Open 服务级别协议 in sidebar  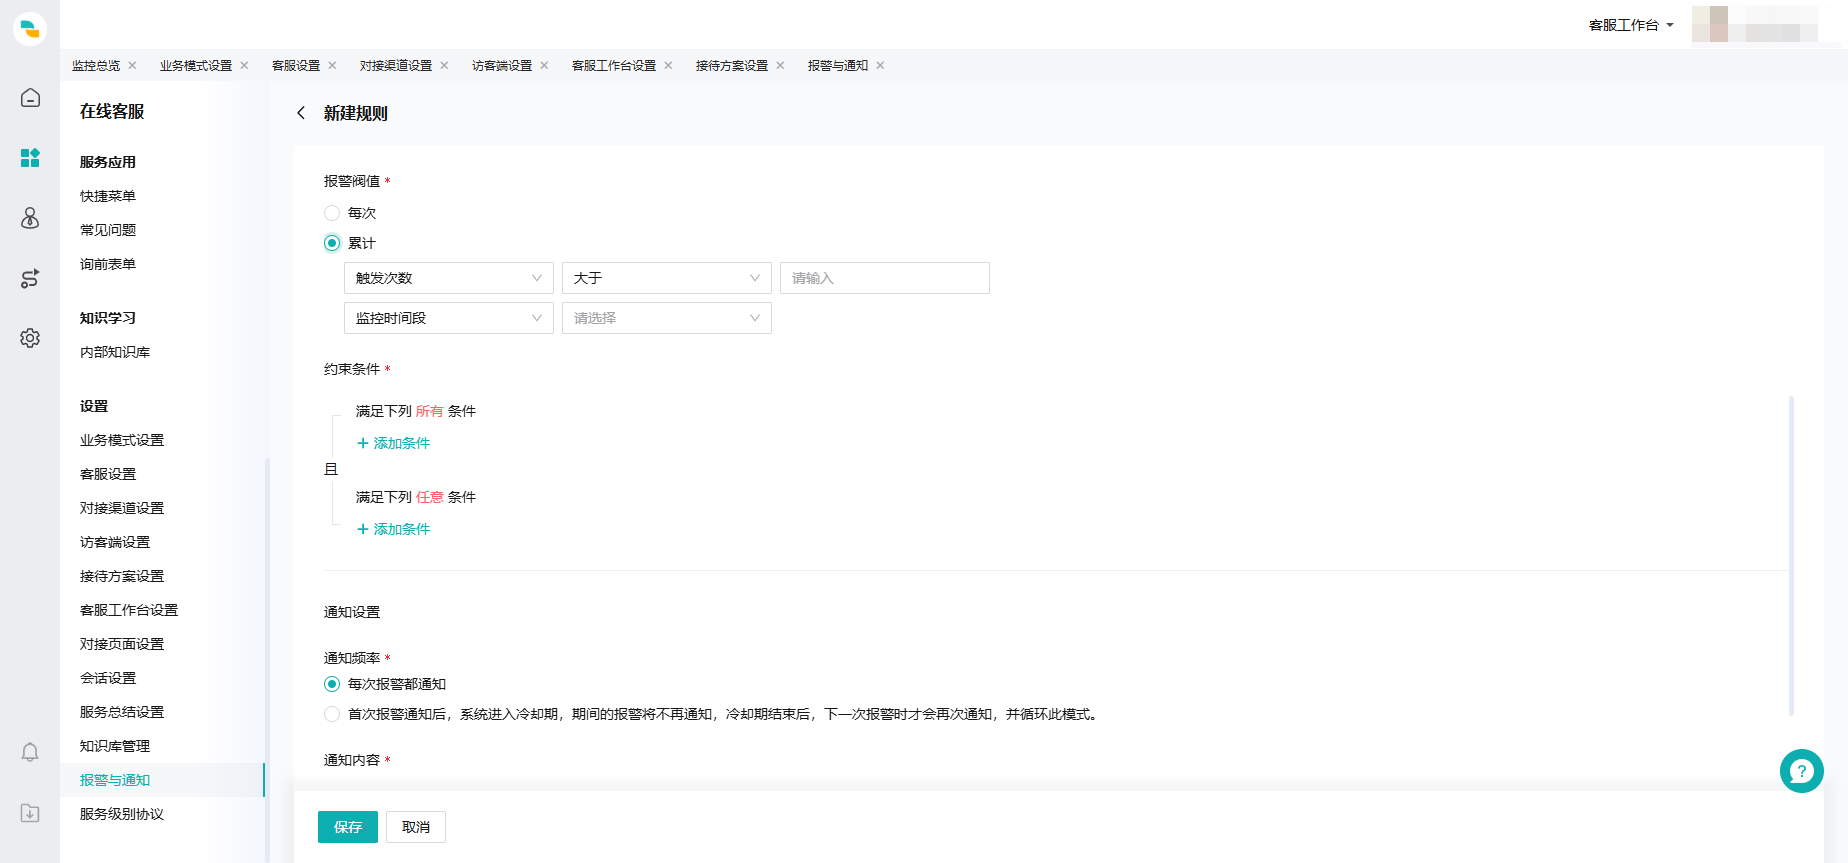pyautogui.click(x=122, y=814)
